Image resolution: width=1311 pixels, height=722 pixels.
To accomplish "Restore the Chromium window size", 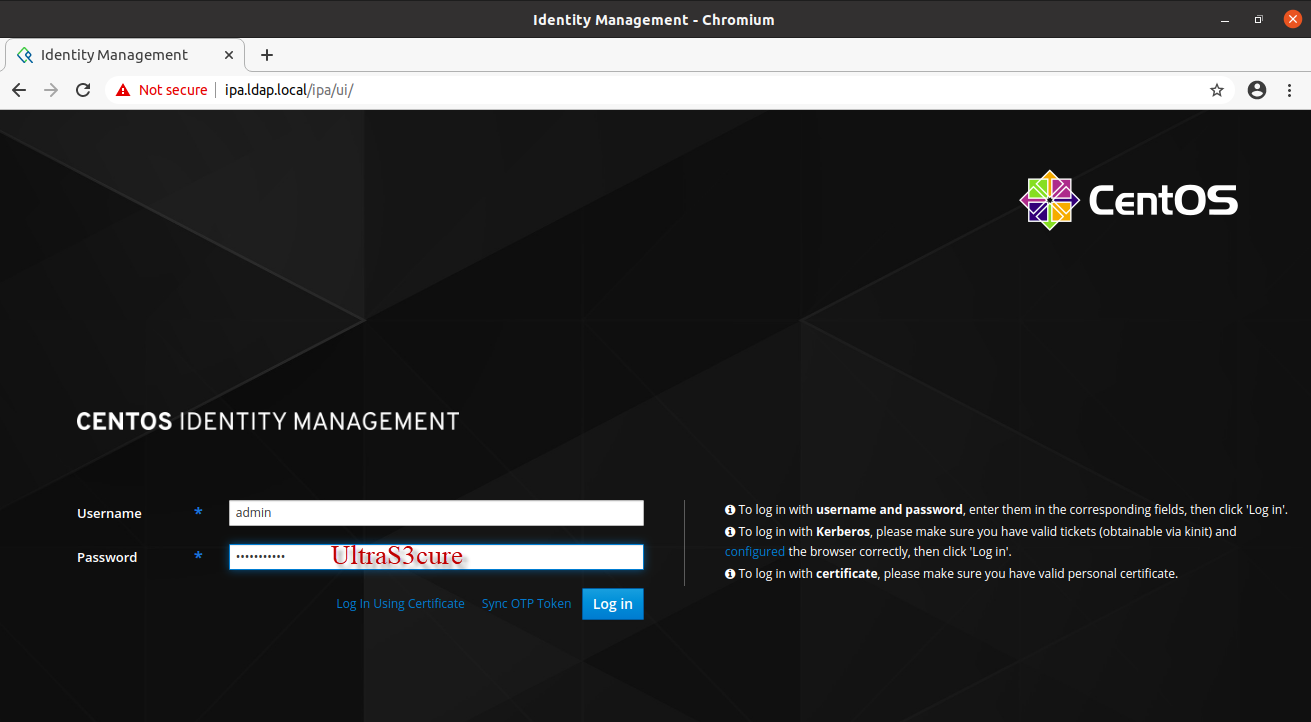I will [x=1258, y=19].
